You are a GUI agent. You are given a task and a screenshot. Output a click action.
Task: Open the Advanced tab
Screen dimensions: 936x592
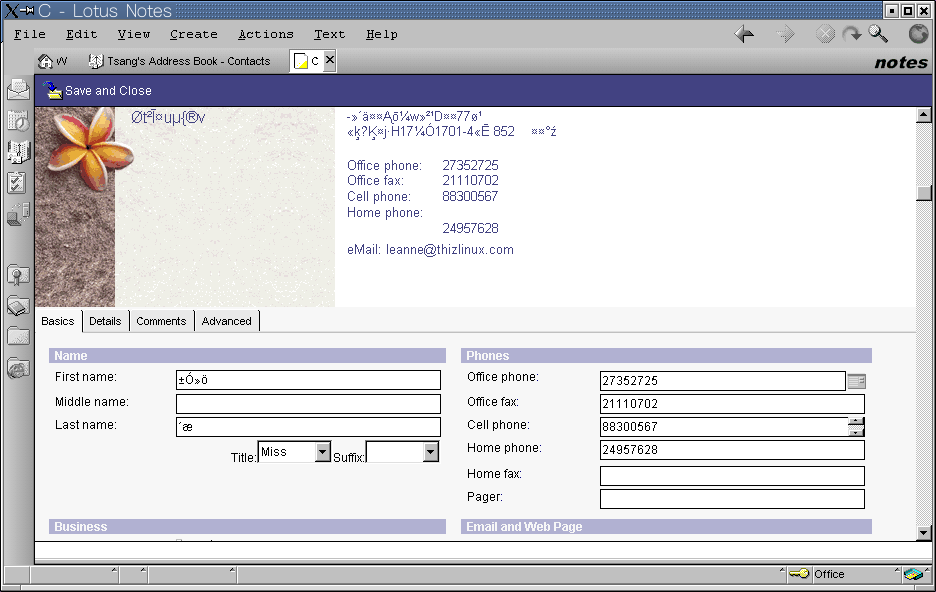click(x=227, y=321)
